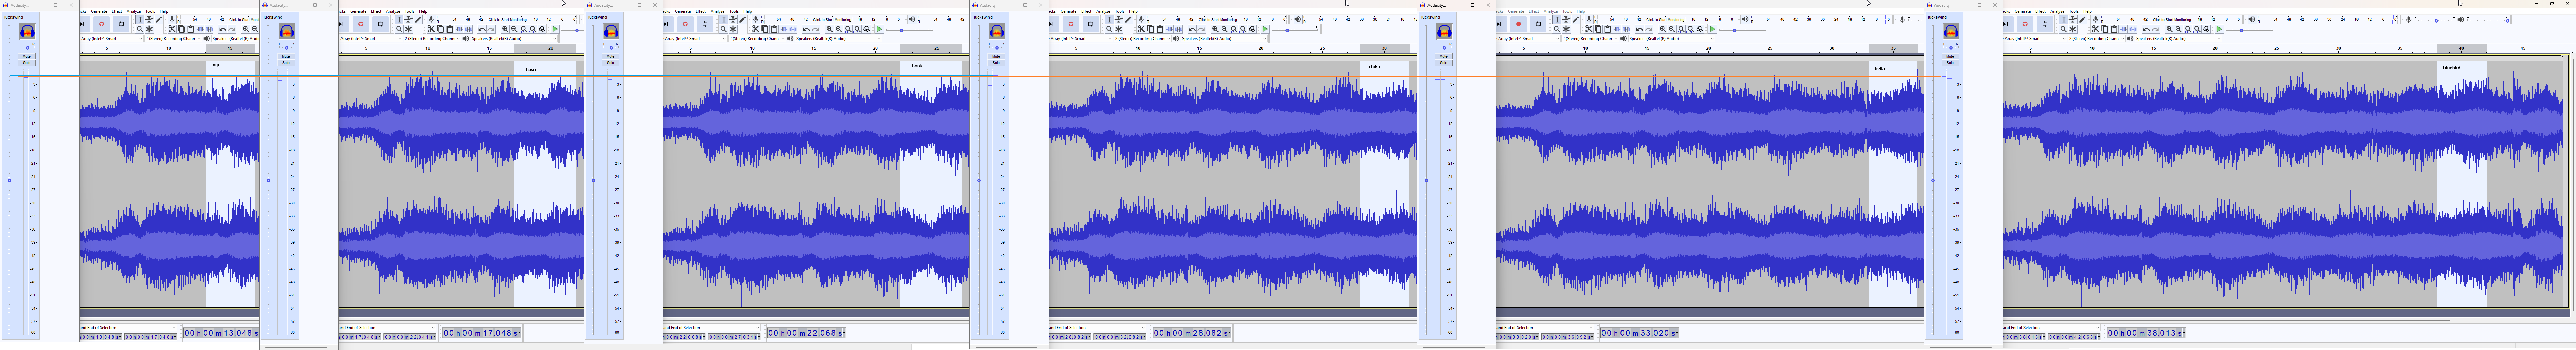Zoom in using the hasu window magnifier

coord(505,29)
